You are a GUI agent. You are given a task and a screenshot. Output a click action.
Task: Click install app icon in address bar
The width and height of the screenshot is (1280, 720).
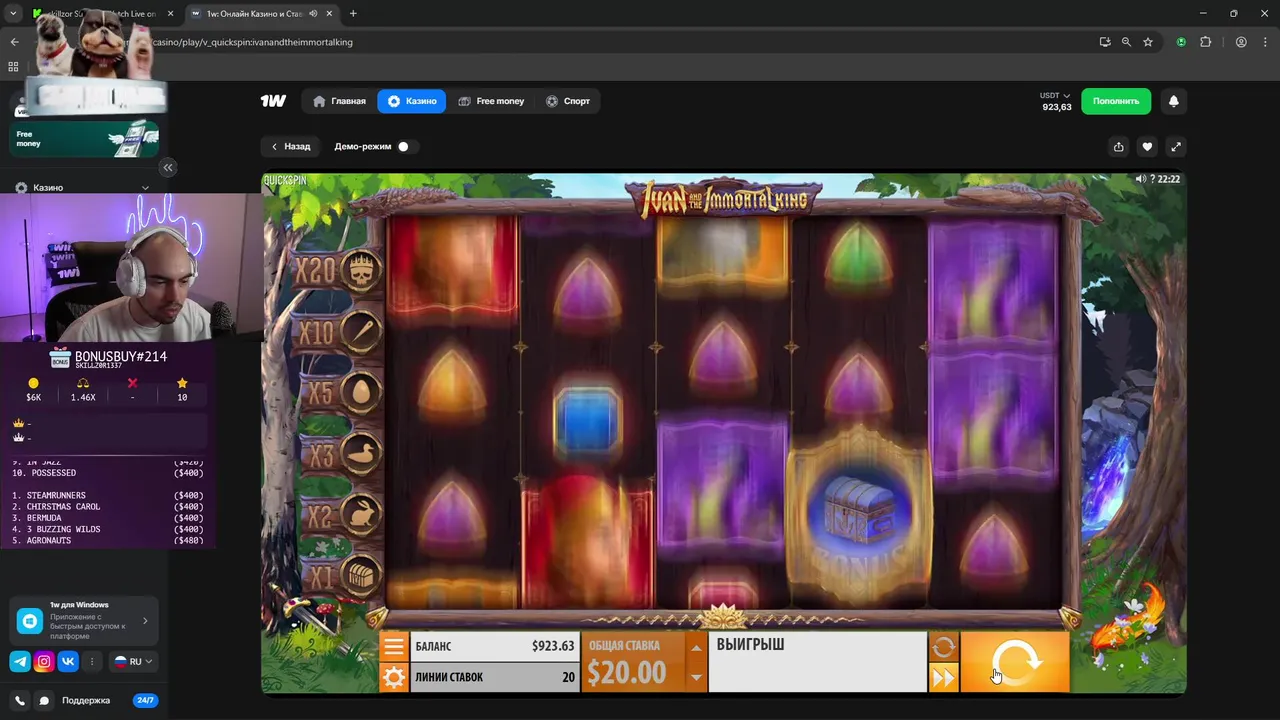click(1104, 42)
